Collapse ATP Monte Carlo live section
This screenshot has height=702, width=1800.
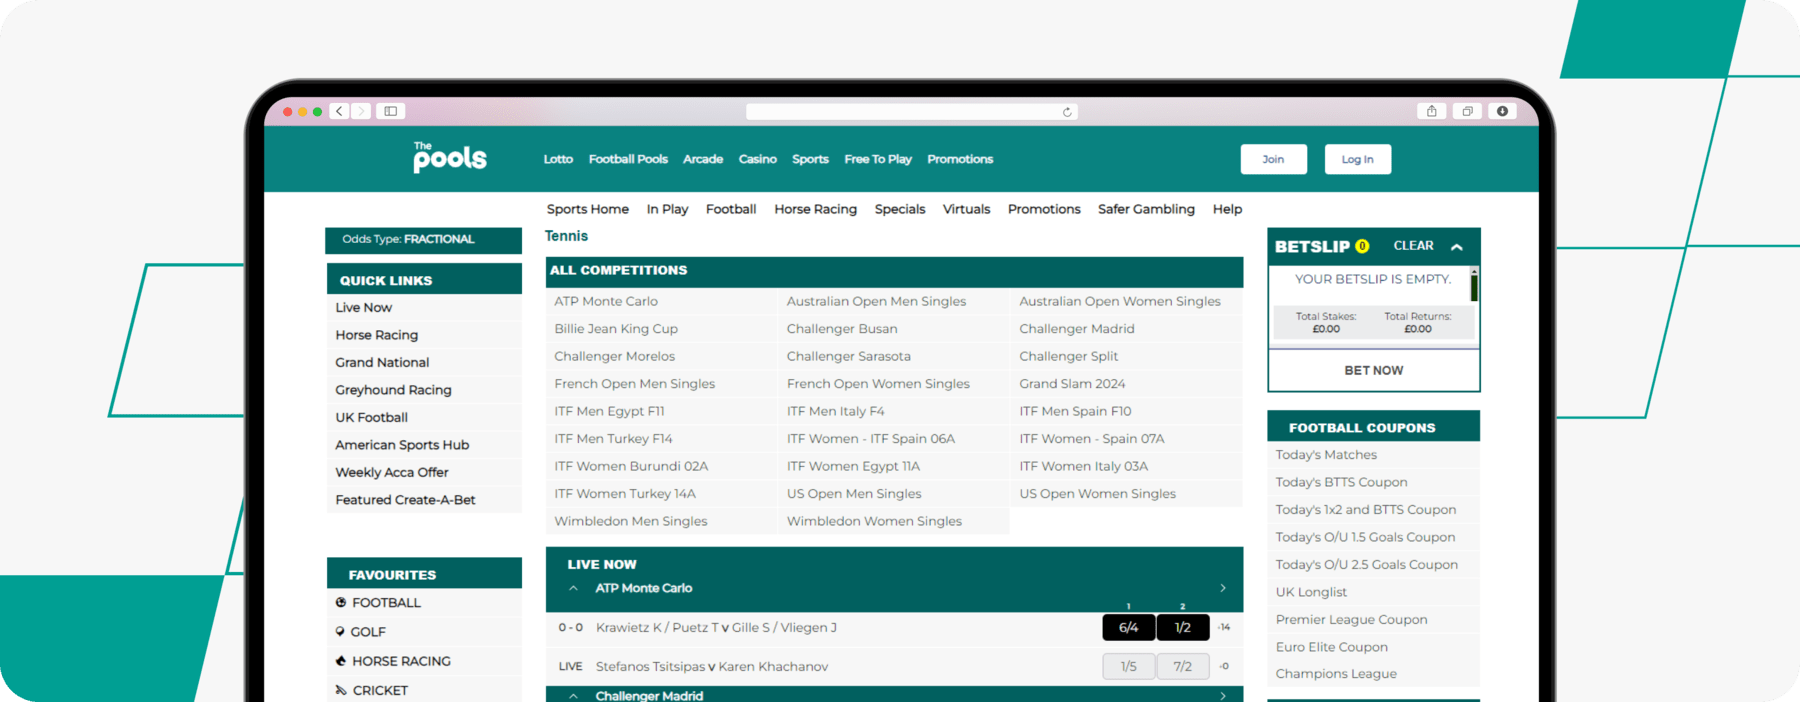(x=573, y=588)
